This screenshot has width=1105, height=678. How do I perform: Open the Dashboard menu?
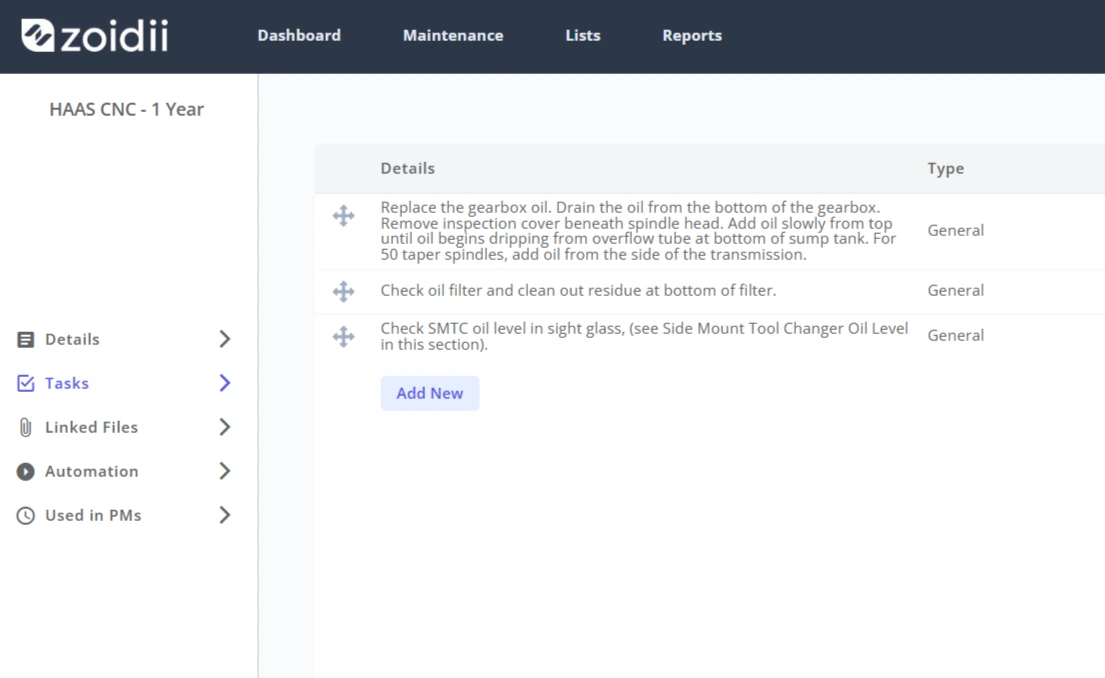299,35
